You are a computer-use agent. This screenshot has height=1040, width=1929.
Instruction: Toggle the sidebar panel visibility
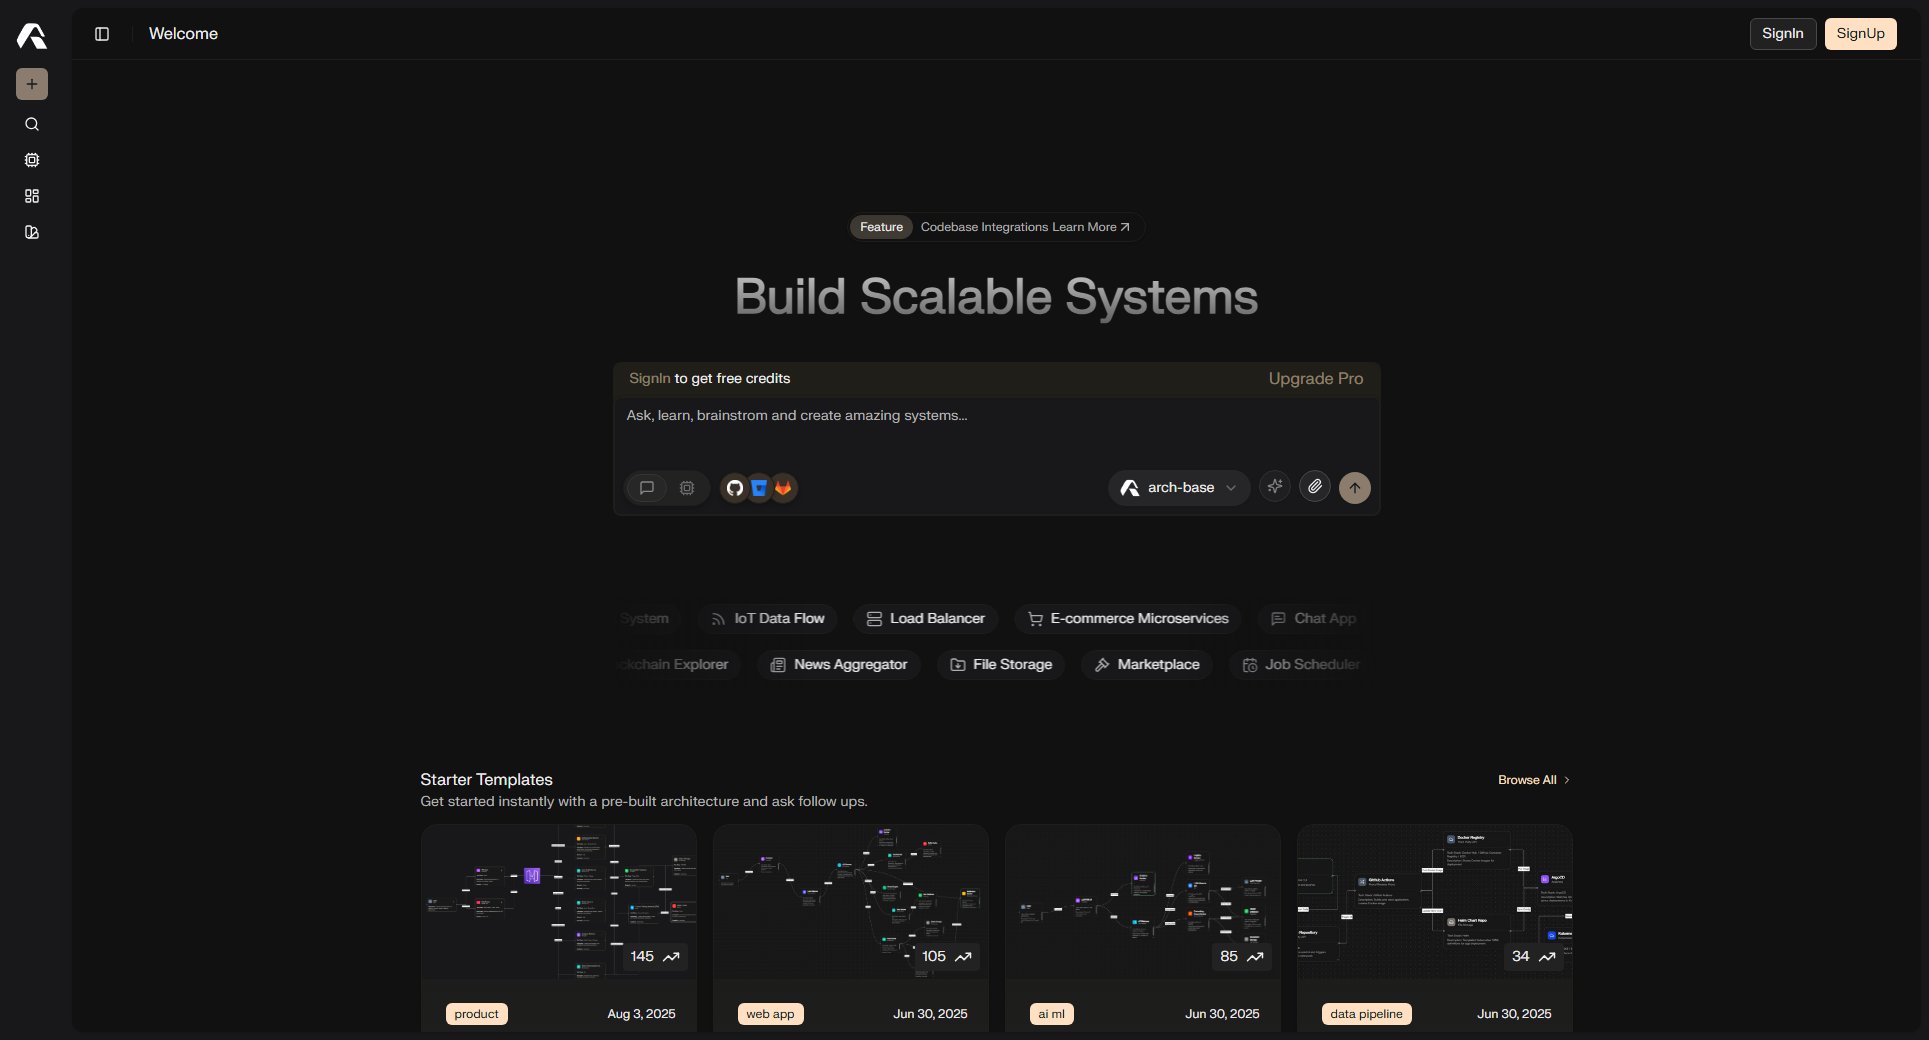101,33
